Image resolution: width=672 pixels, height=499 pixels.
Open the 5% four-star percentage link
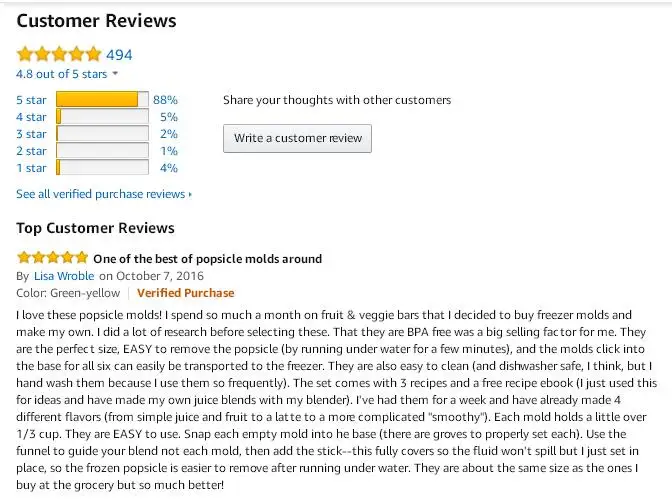(x=168, y=117)
